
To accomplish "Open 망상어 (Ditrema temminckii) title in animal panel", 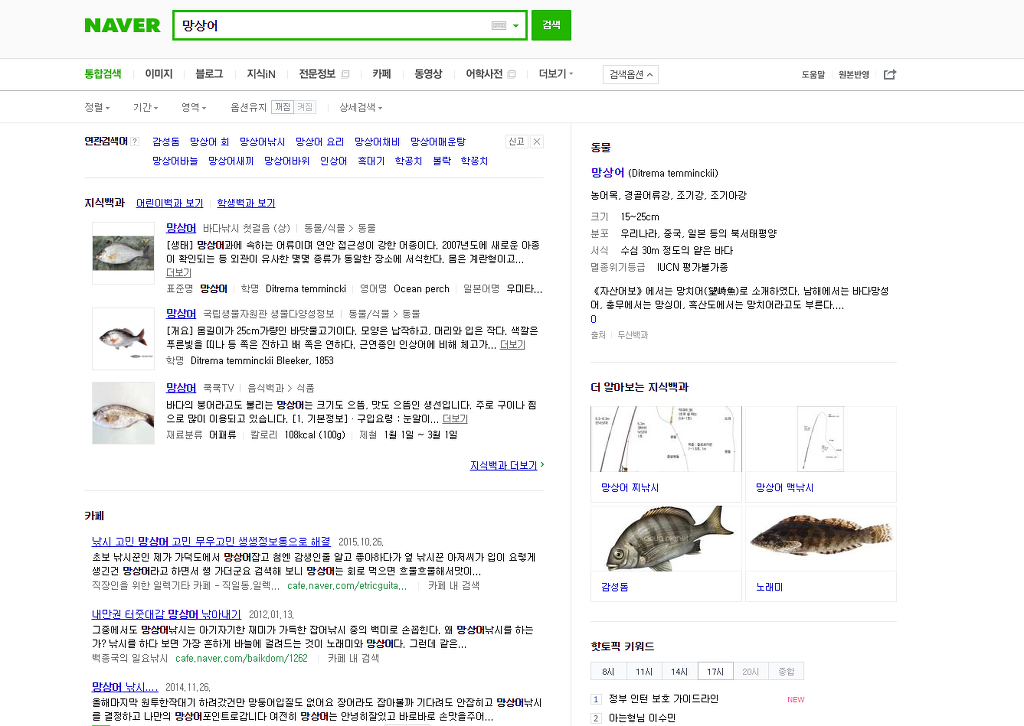I will click(607, 172).
